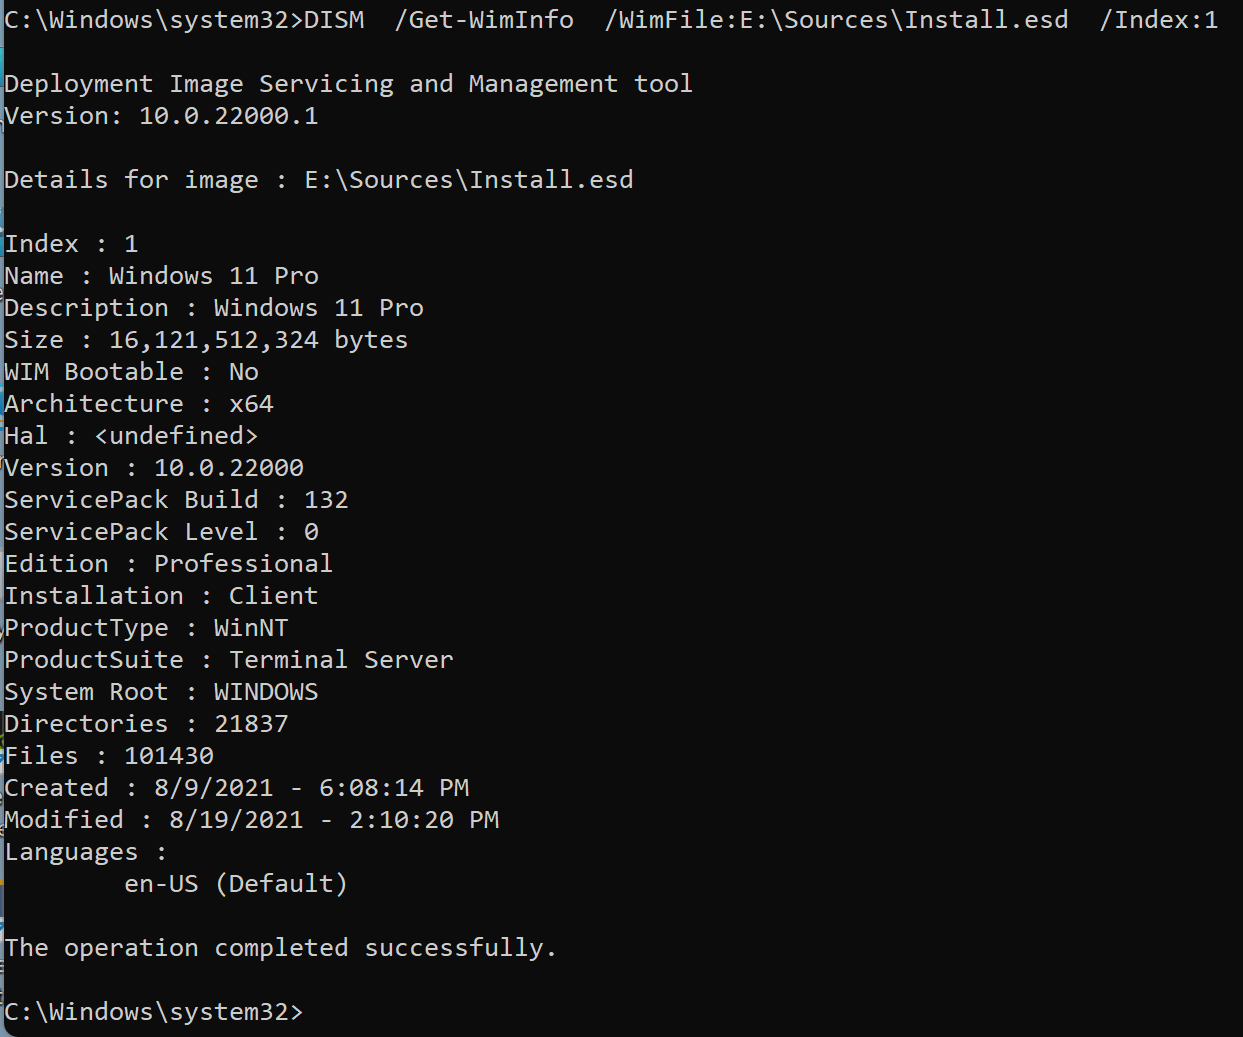Click the Architecture : x64 line
Viewport: 1243px width, 1037px height.
(139, 404)
